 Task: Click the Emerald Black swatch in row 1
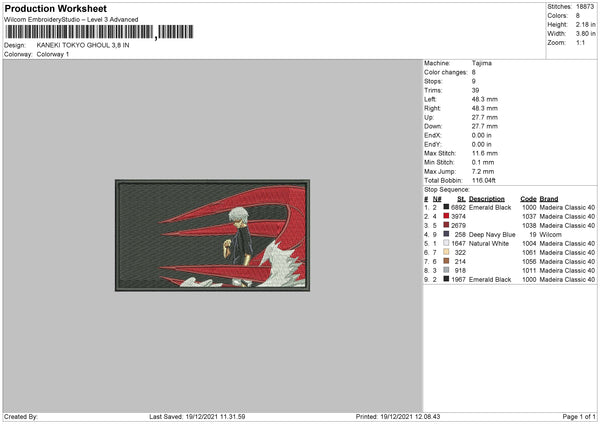(446, 207)
